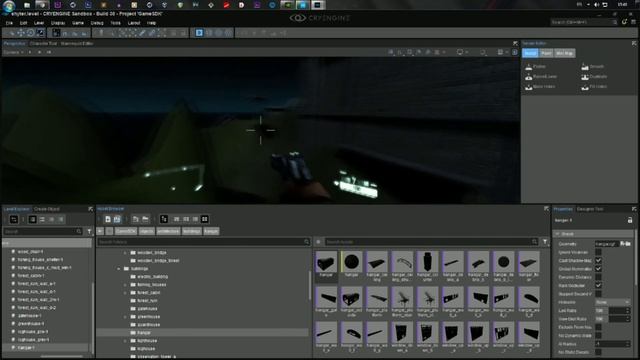Toggle the Exclude From Navigation checkbox

click(x=598, y=327)
